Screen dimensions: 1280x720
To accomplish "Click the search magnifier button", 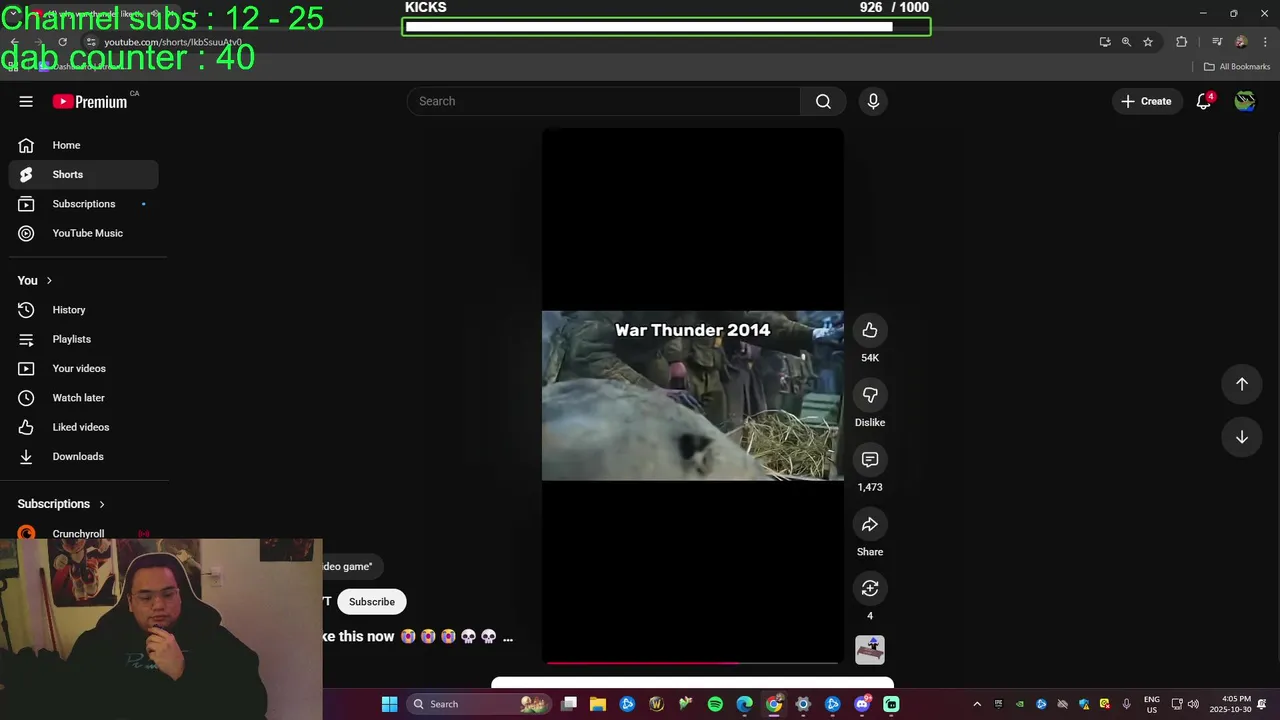I will point(823,101).
